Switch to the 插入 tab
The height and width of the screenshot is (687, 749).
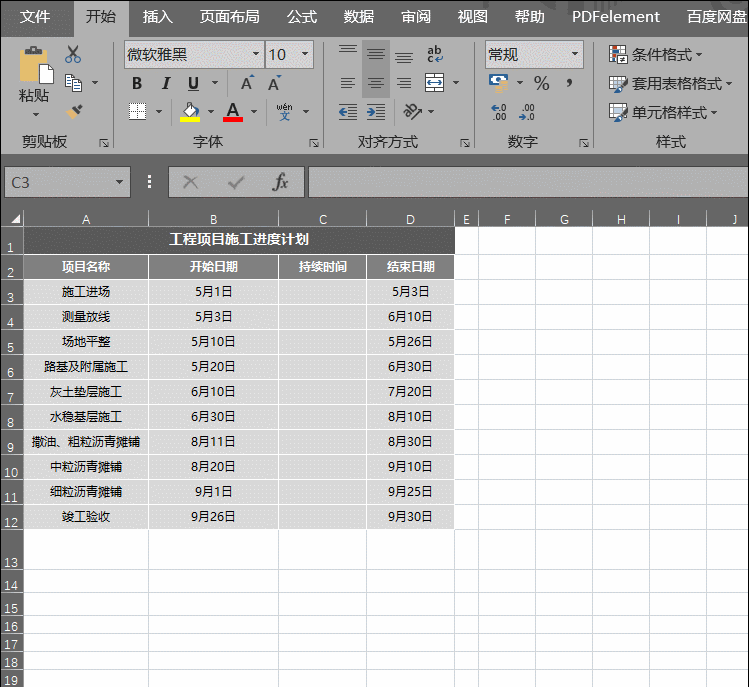pos(157,17)
